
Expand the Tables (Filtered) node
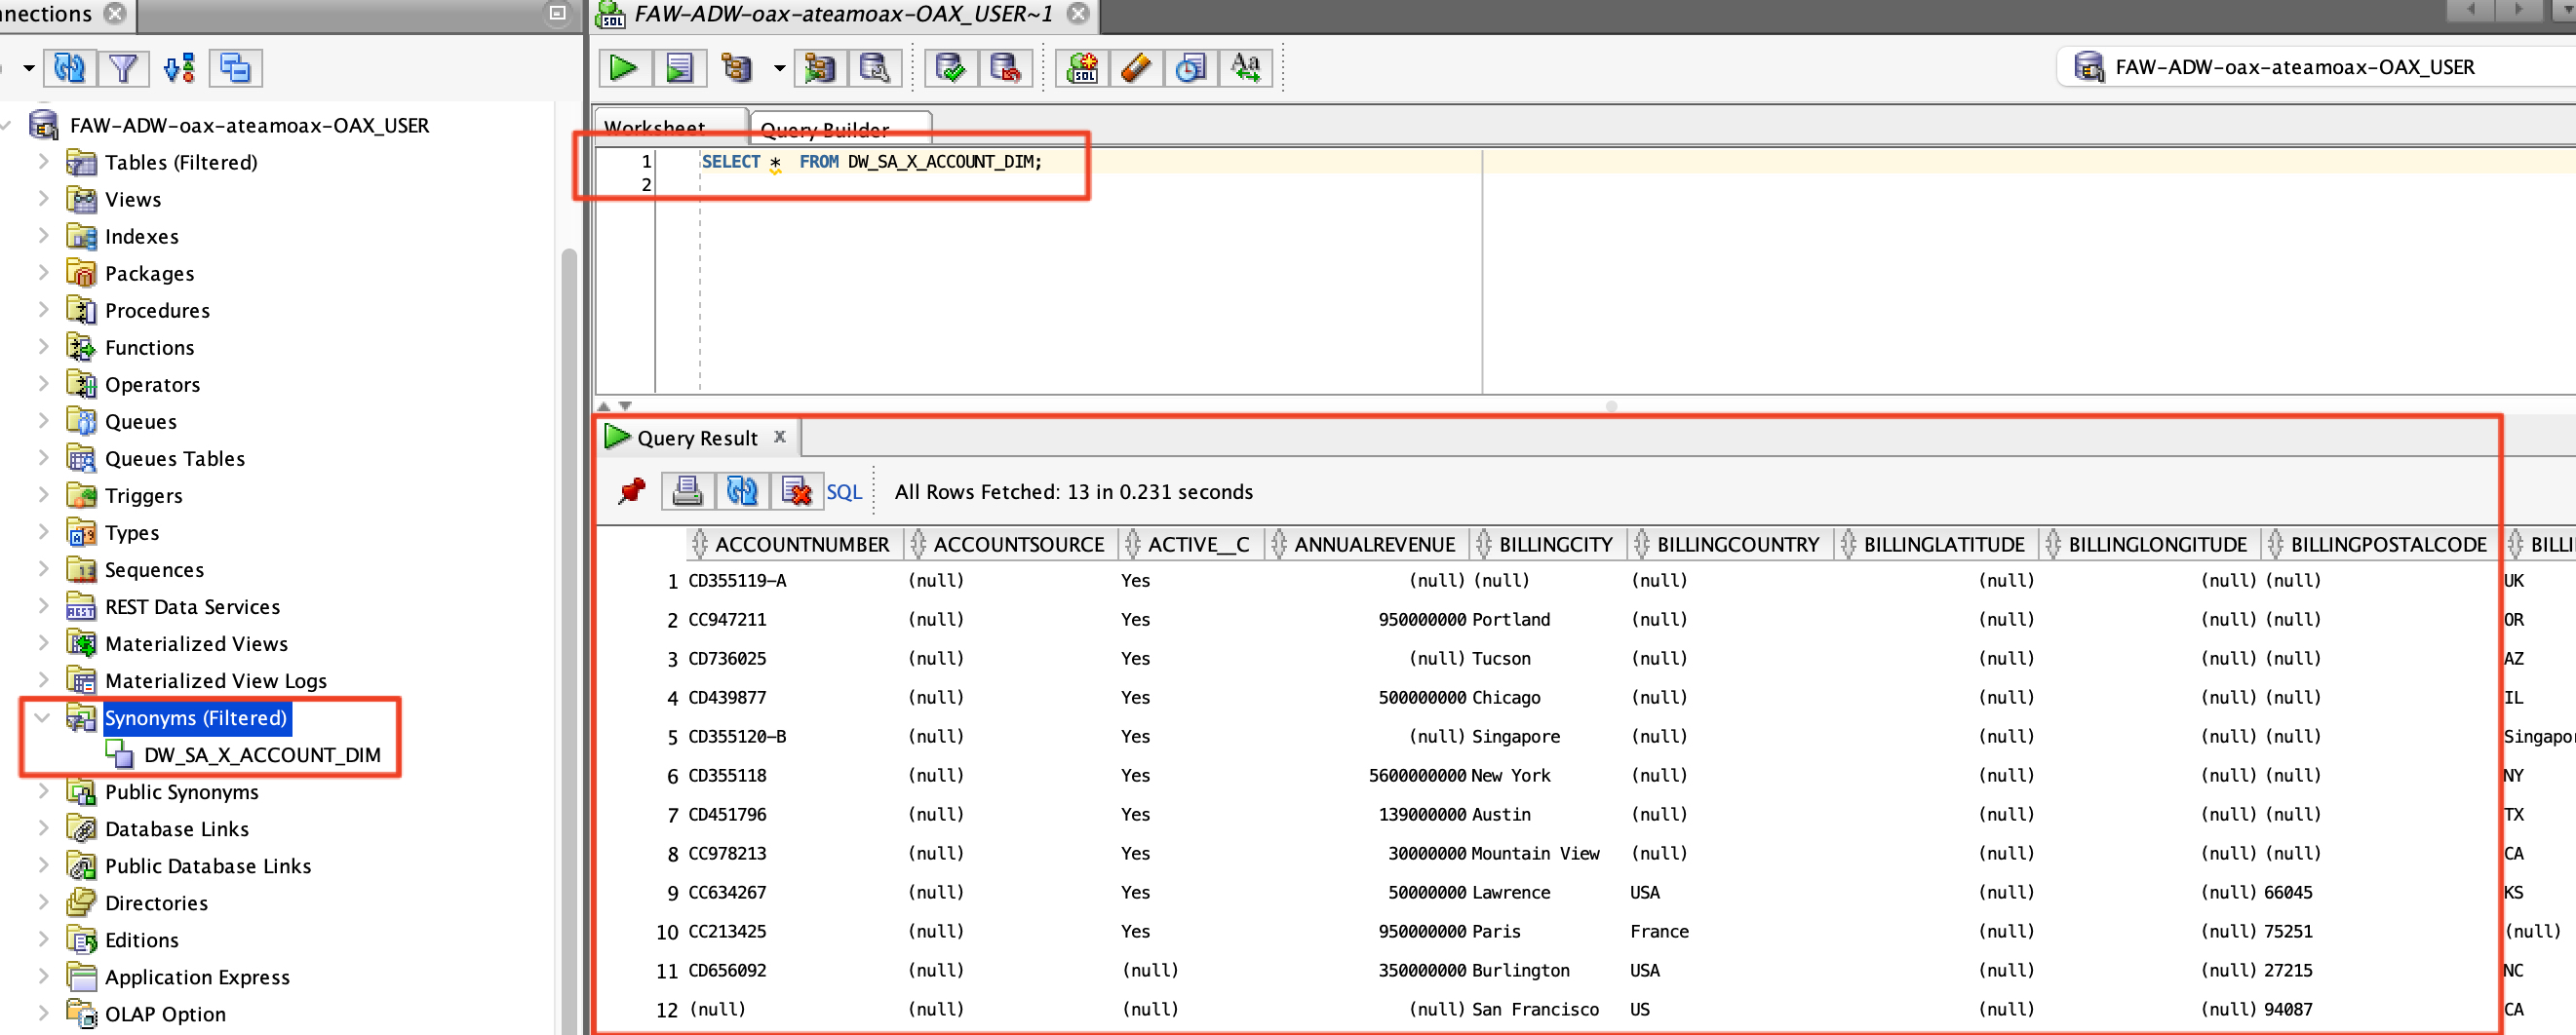[43, 161]
